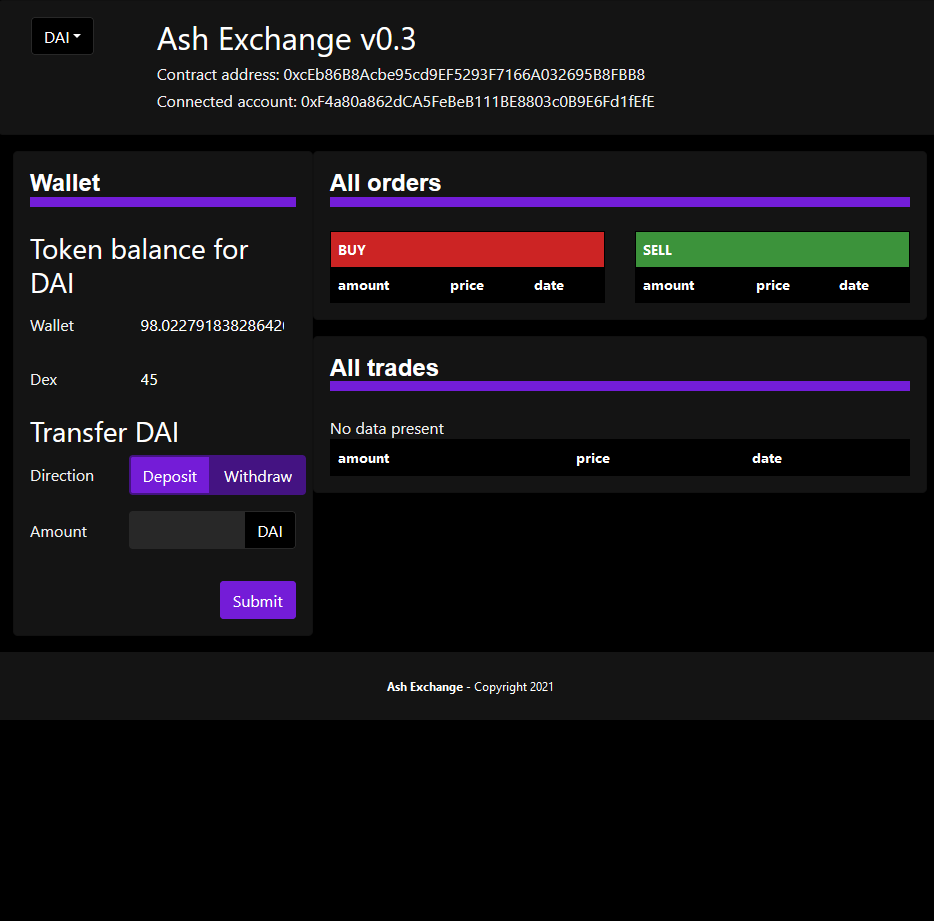Open the DAI token dropdown

pyautogui.click(x=62, y=37)
